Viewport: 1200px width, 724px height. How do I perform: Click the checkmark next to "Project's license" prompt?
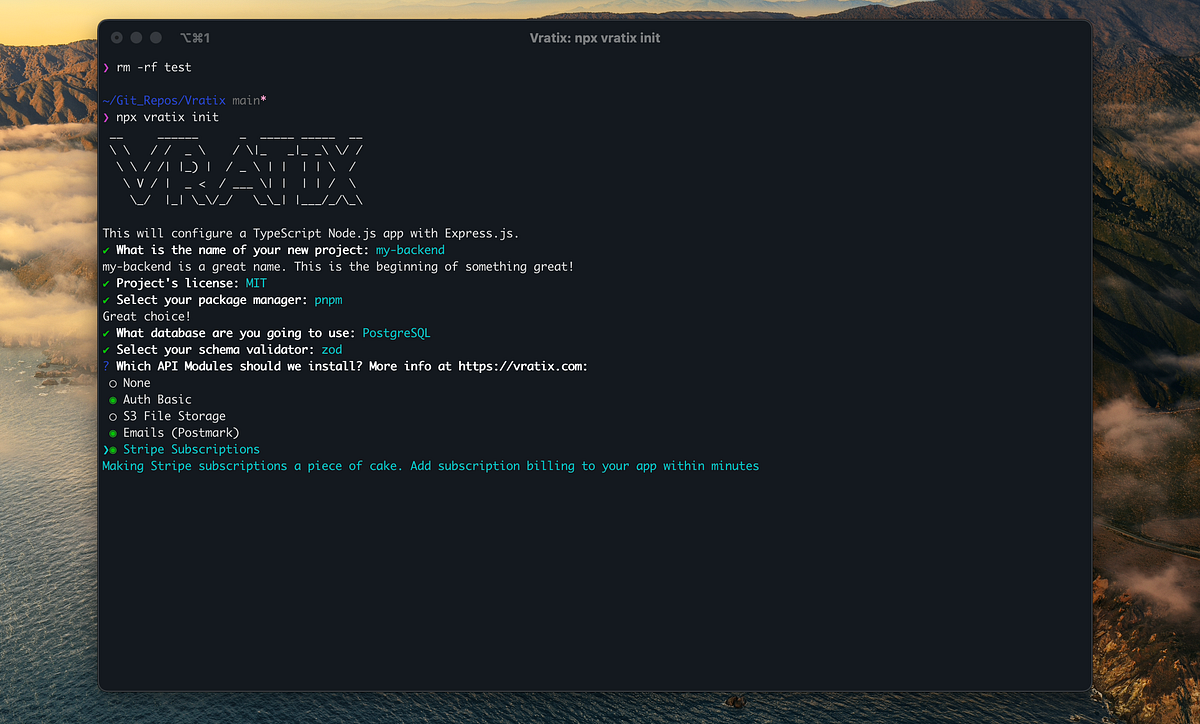point(106,283)
